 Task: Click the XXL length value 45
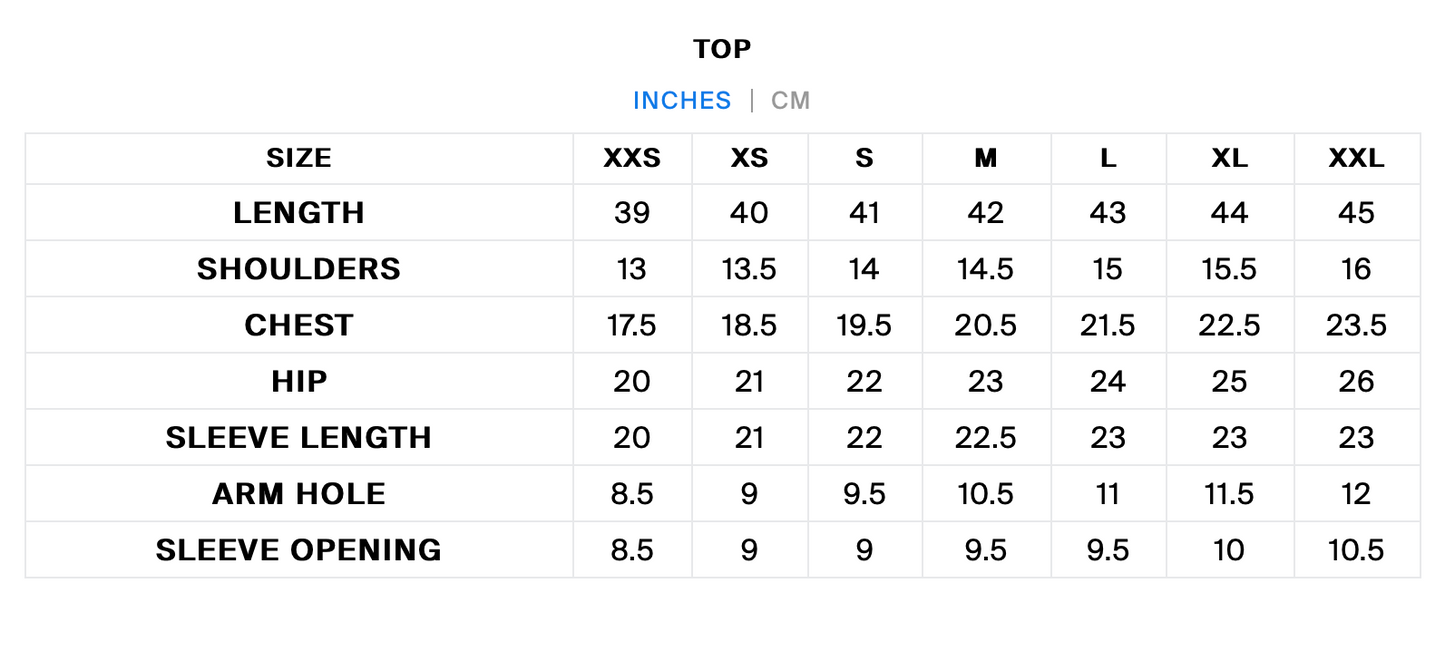[x=1356, y=213]
